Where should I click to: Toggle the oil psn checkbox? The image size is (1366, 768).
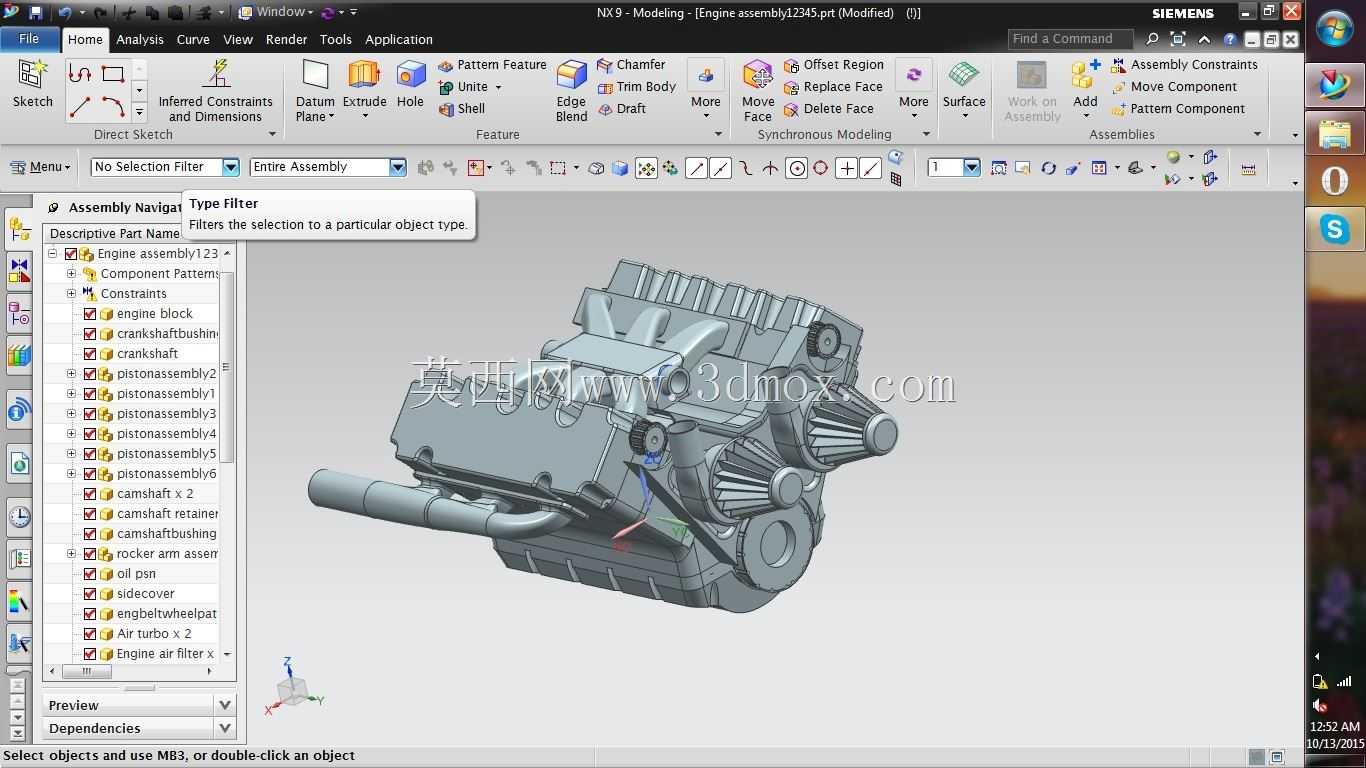(x=90, y=574)
